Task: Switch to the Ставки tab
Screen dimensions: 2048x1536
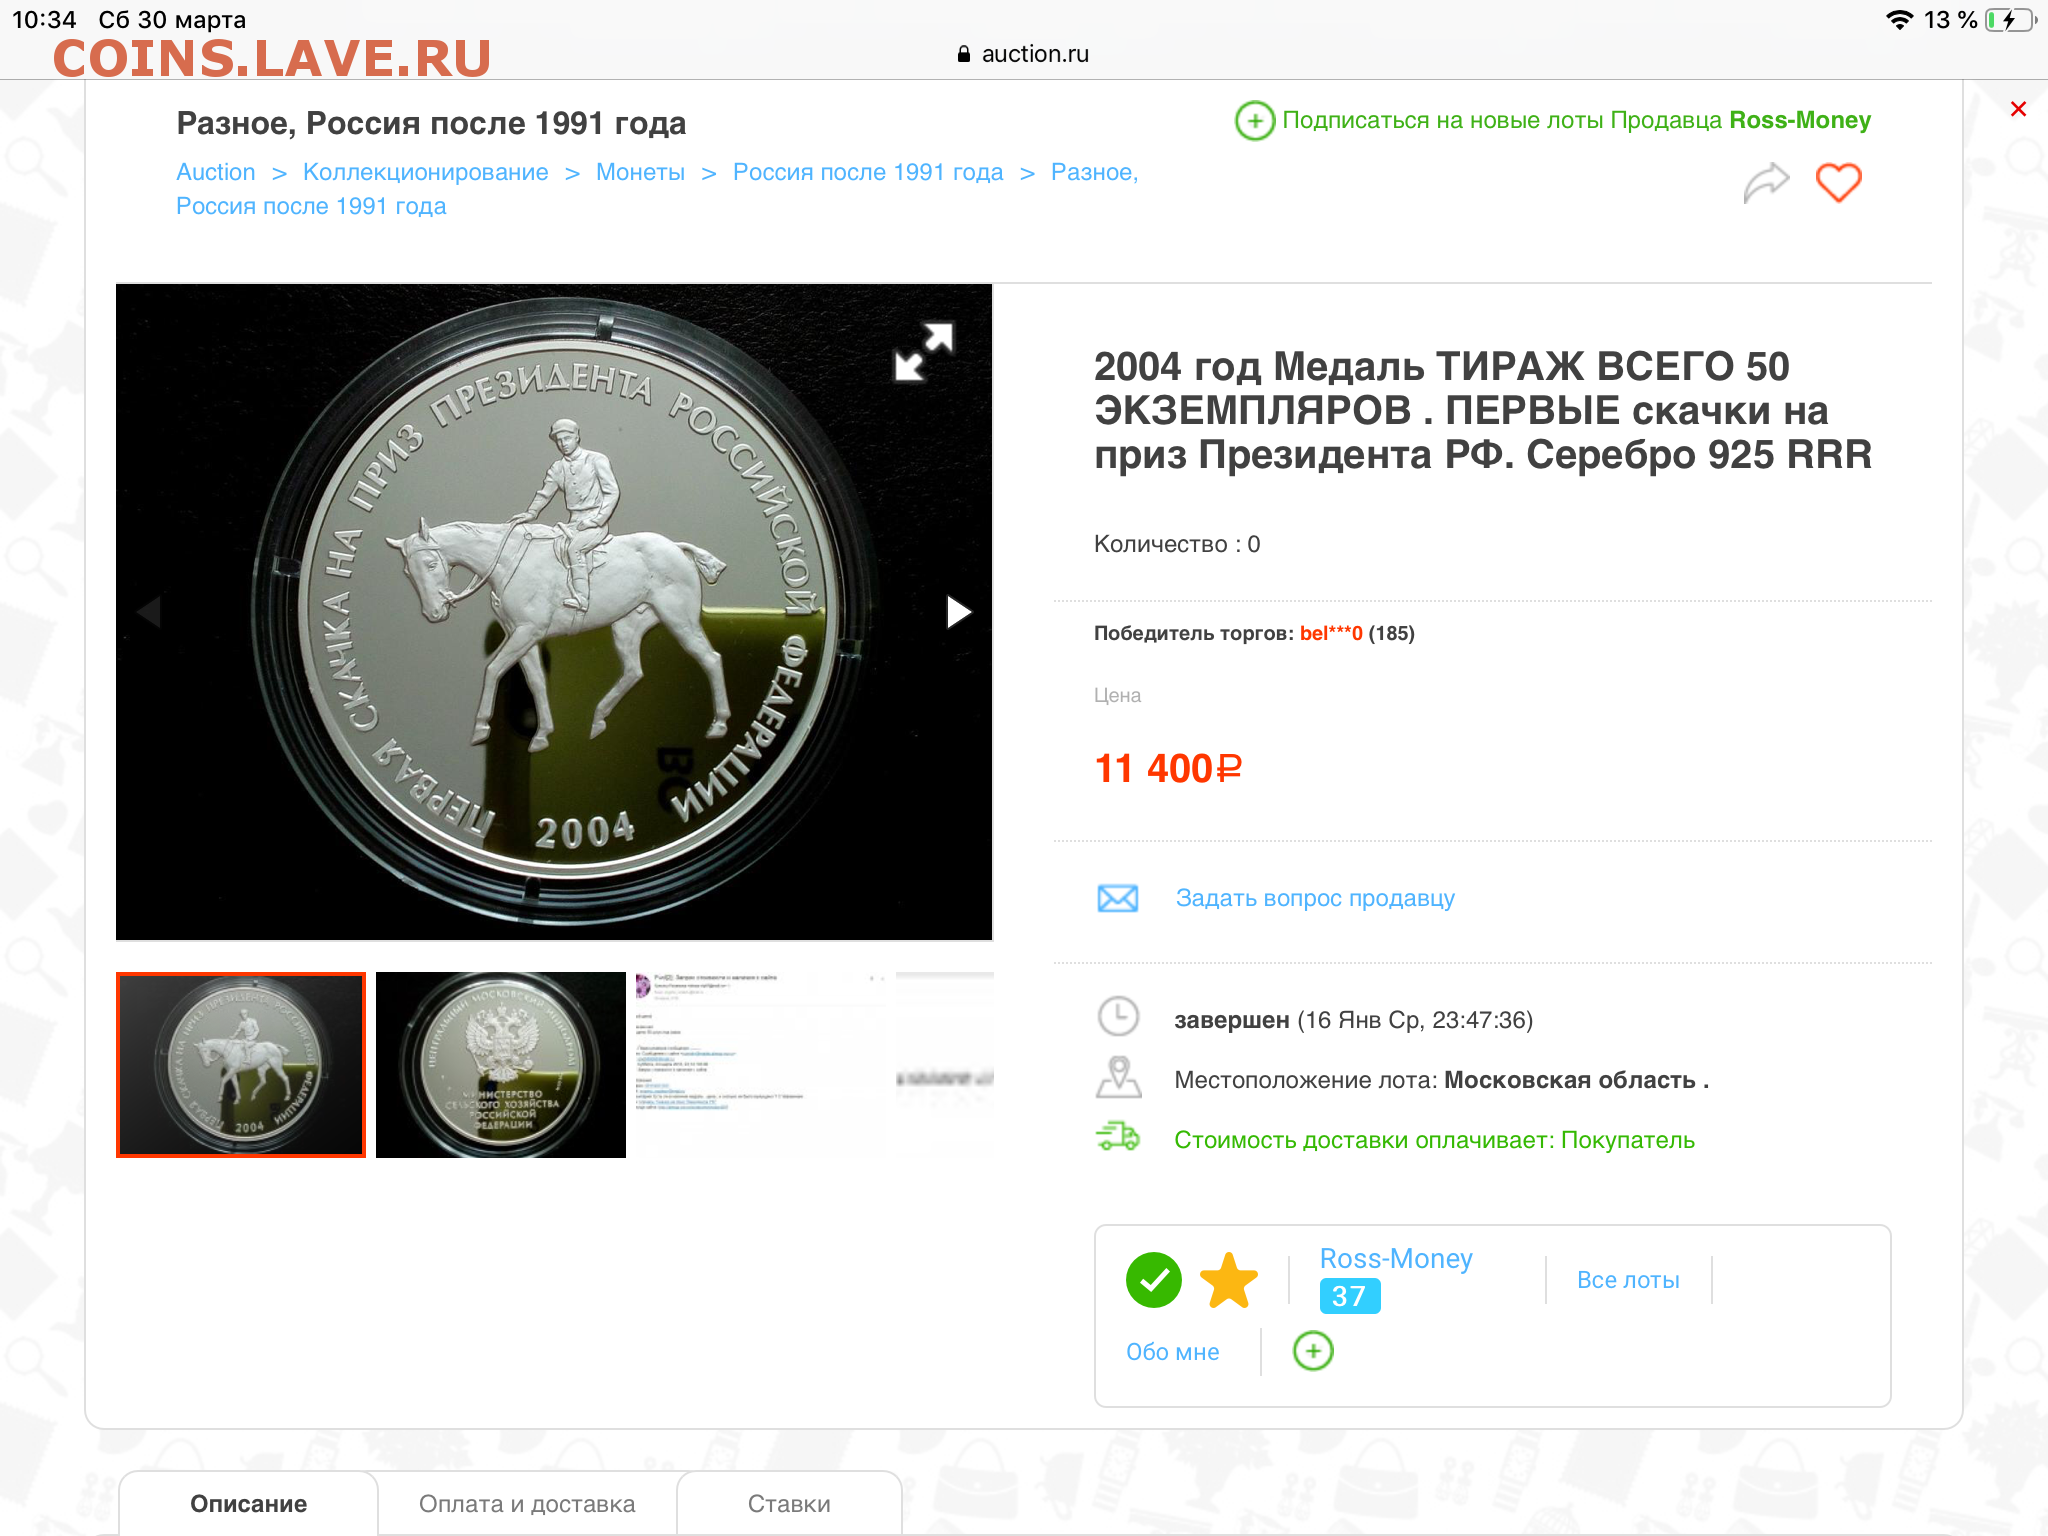Action: [x=789, y=1504]
